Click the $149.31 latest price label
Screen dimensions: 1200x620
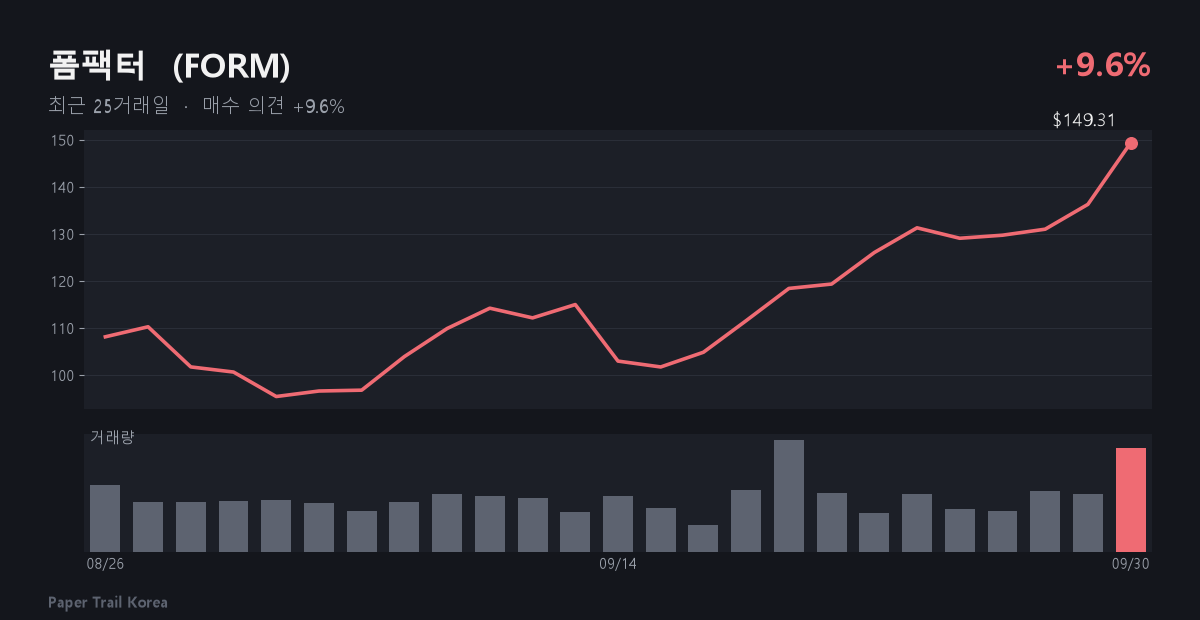point(1084,120)
